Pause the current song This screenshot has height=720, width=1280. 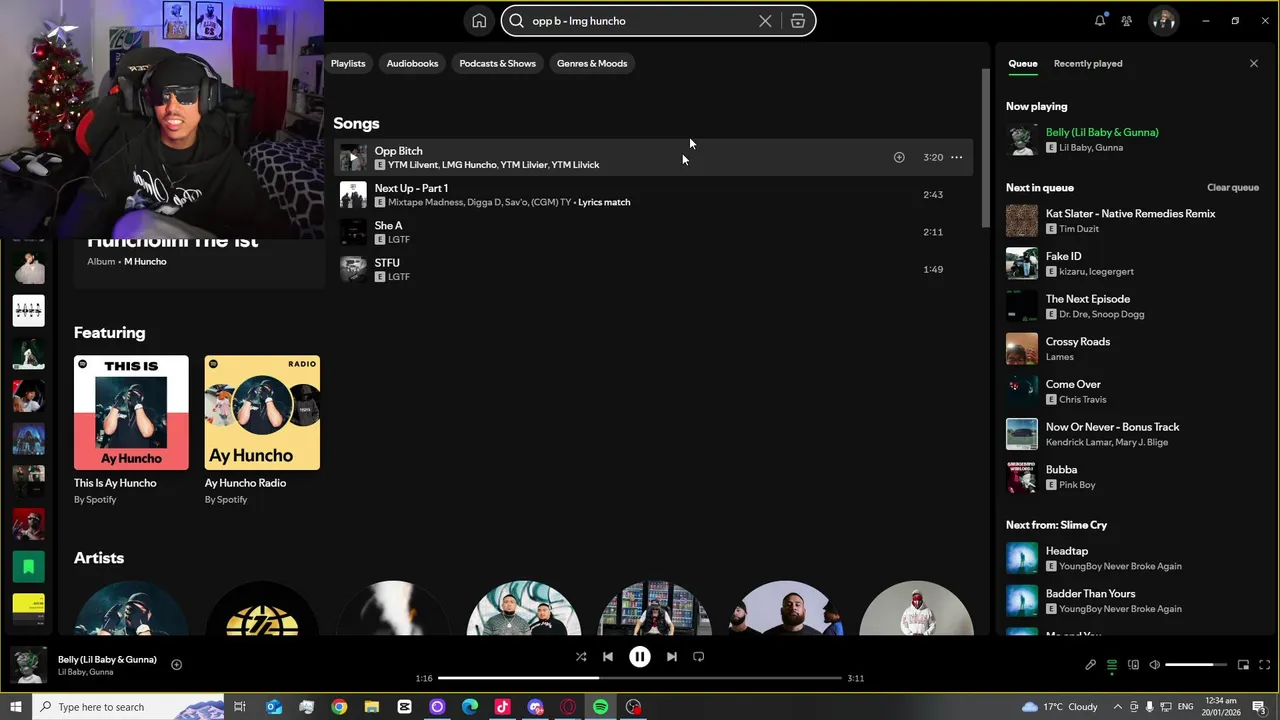click(x=639, y=657)
